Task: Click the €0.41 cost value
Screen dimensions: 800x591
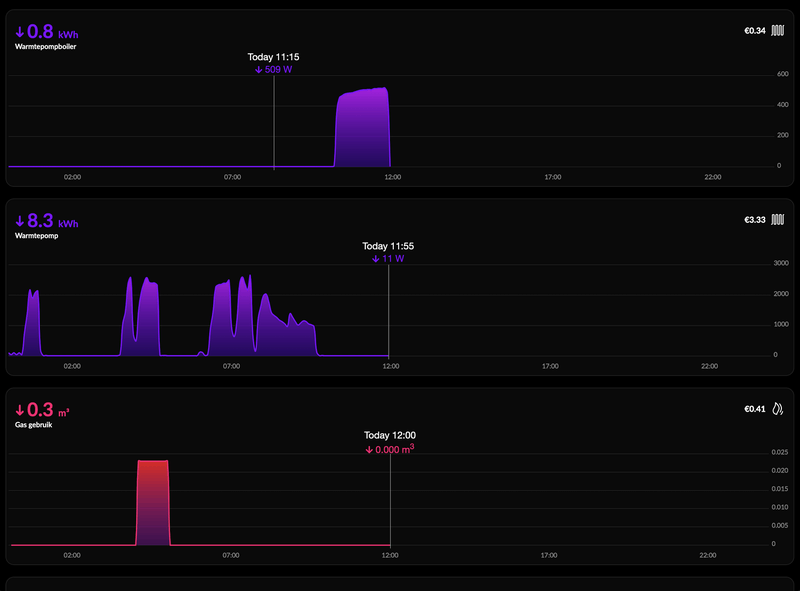Action: [x=755, y=409]
